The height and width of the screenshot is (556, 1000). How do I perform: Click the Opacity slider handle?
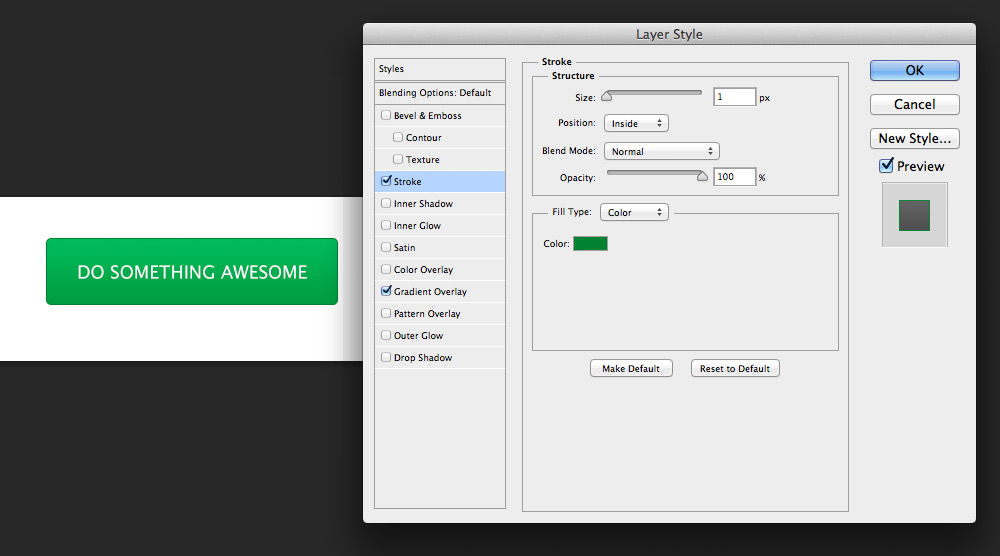coord(702,177)
